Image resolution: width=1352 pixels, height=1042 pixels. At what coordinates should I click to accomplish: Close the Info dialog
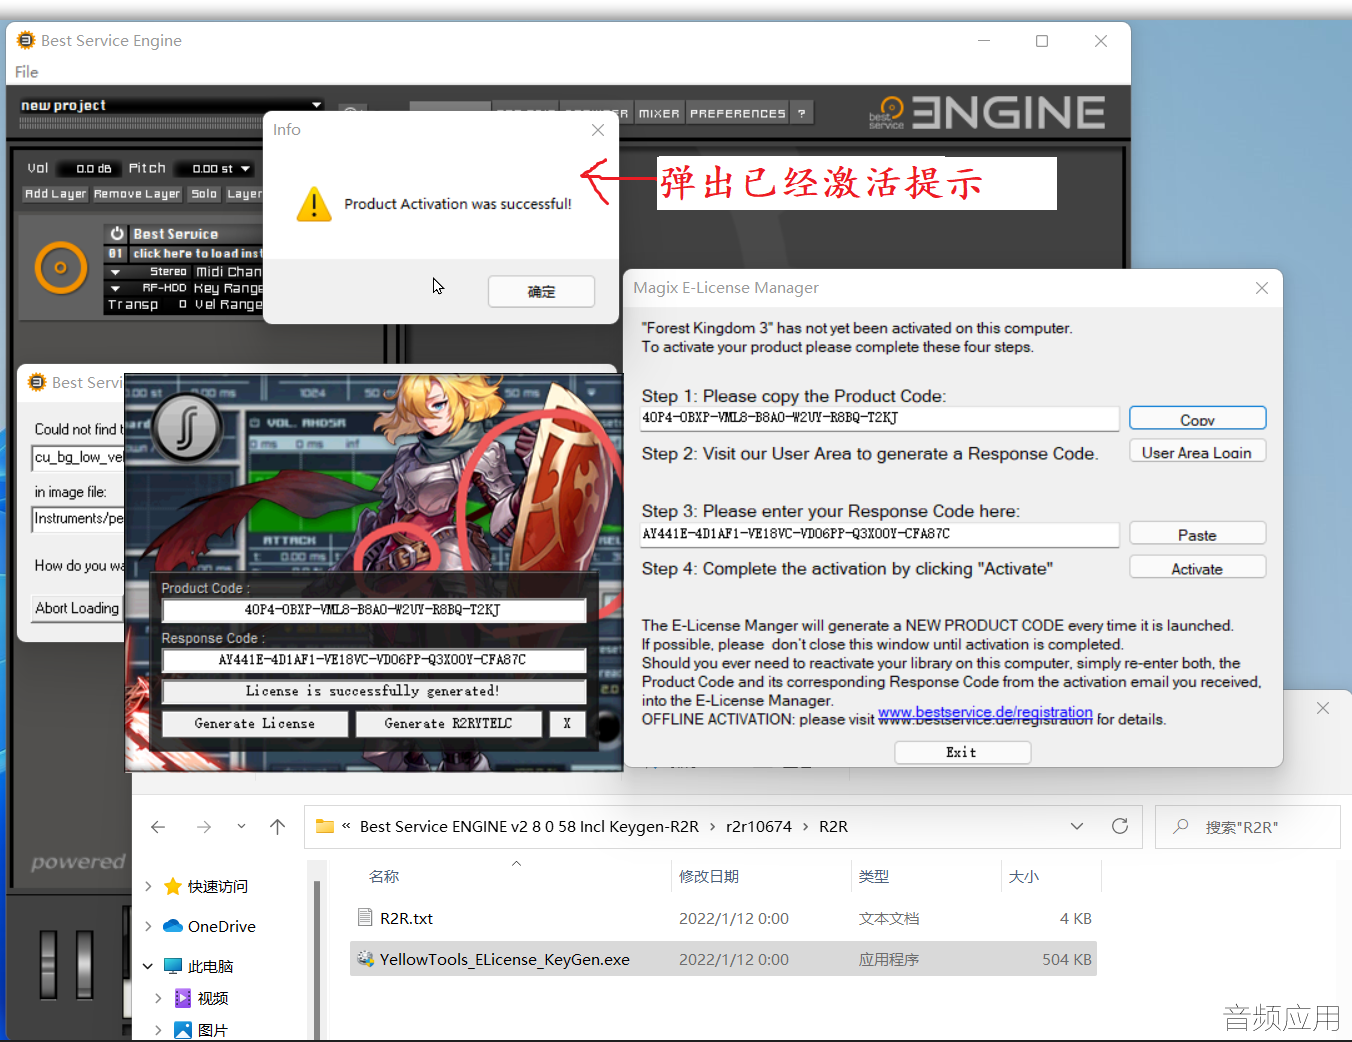tap(598, 130)
